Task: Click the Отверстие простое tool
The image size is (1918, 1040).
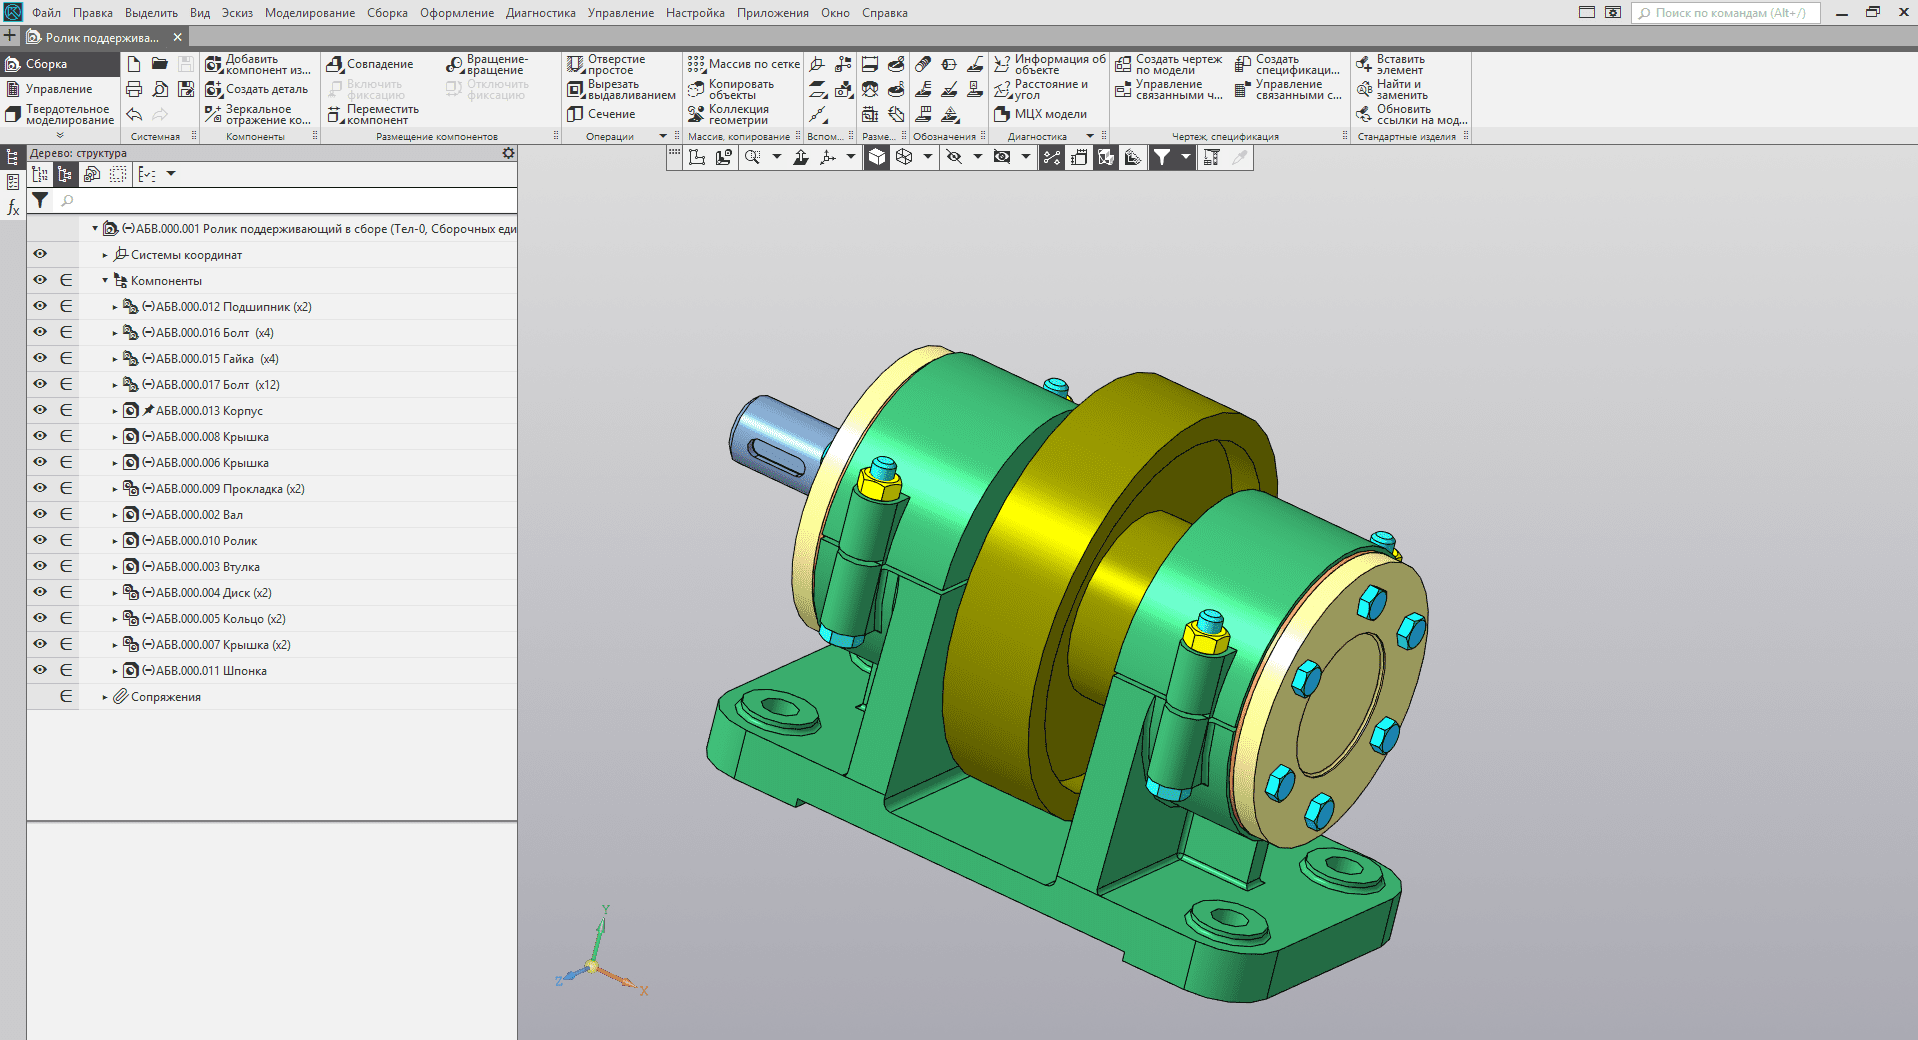Action: click(606, 64)
